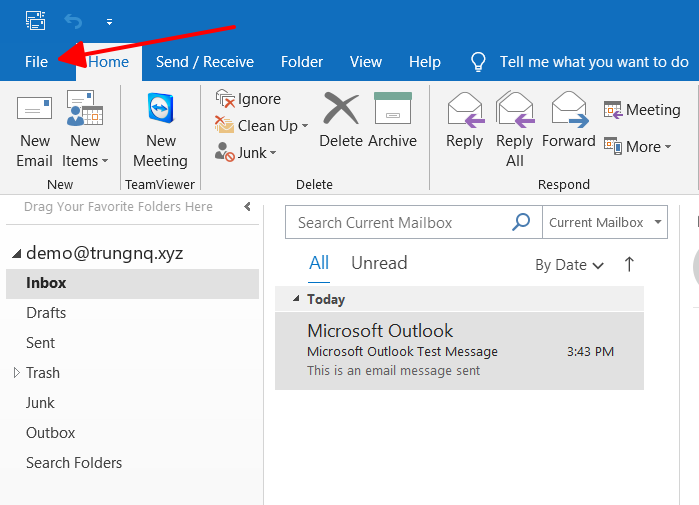
Task: Click the Tell me lightbulb icon
Action: coord(478,62)
